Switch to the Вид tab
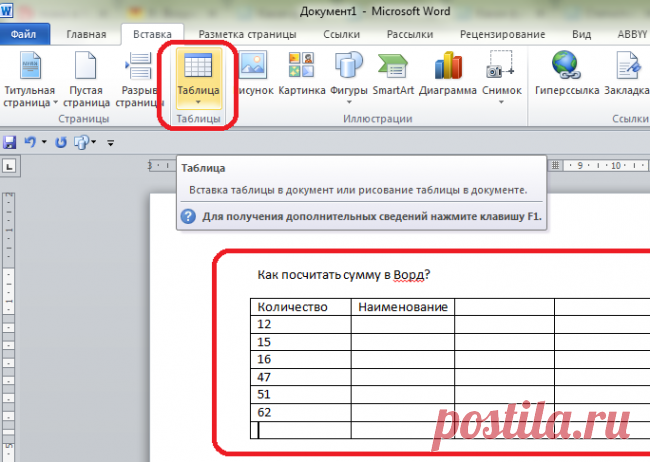The width and height of the screenshot is (650, 462). (582, 34)
